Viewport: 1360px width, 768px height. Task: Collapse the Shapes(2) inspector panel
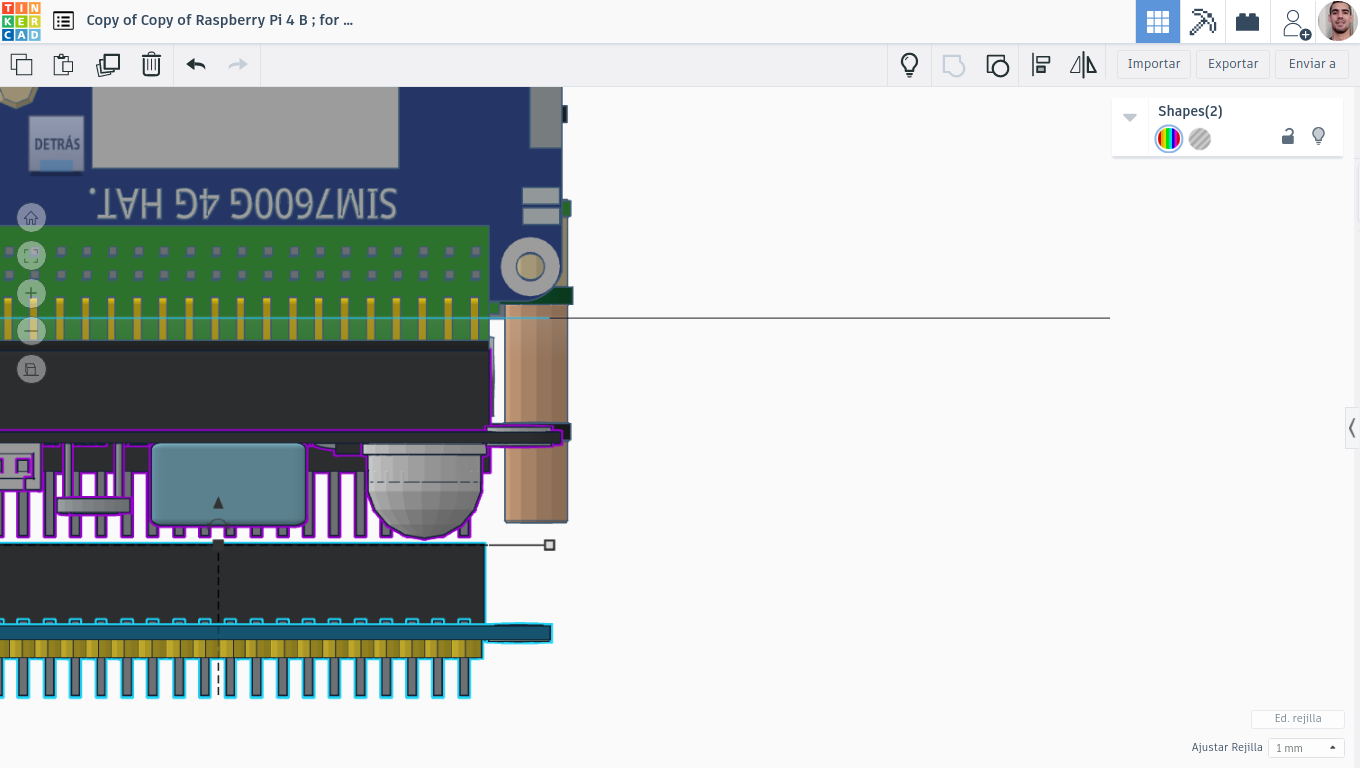click(1130, 117)
